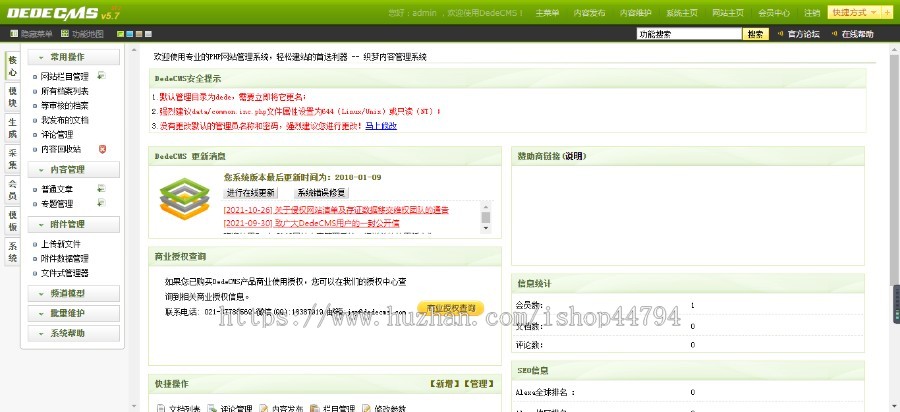Screen dimensions: 900x412
Task: Open 我发布的文档 in the sidebar
Action: (64, 120)
